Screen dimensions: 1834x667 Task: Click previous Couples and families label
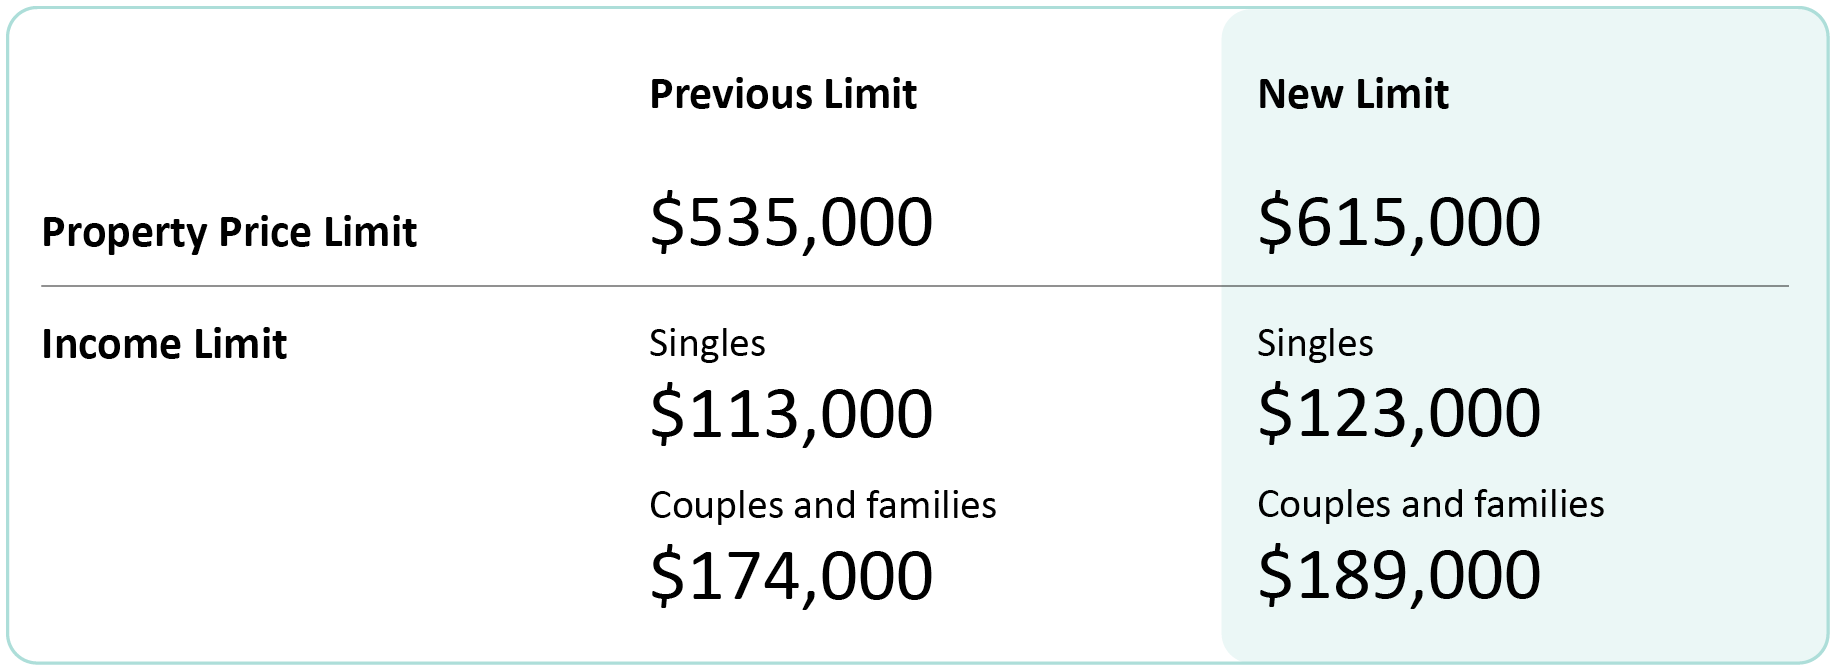823,506
